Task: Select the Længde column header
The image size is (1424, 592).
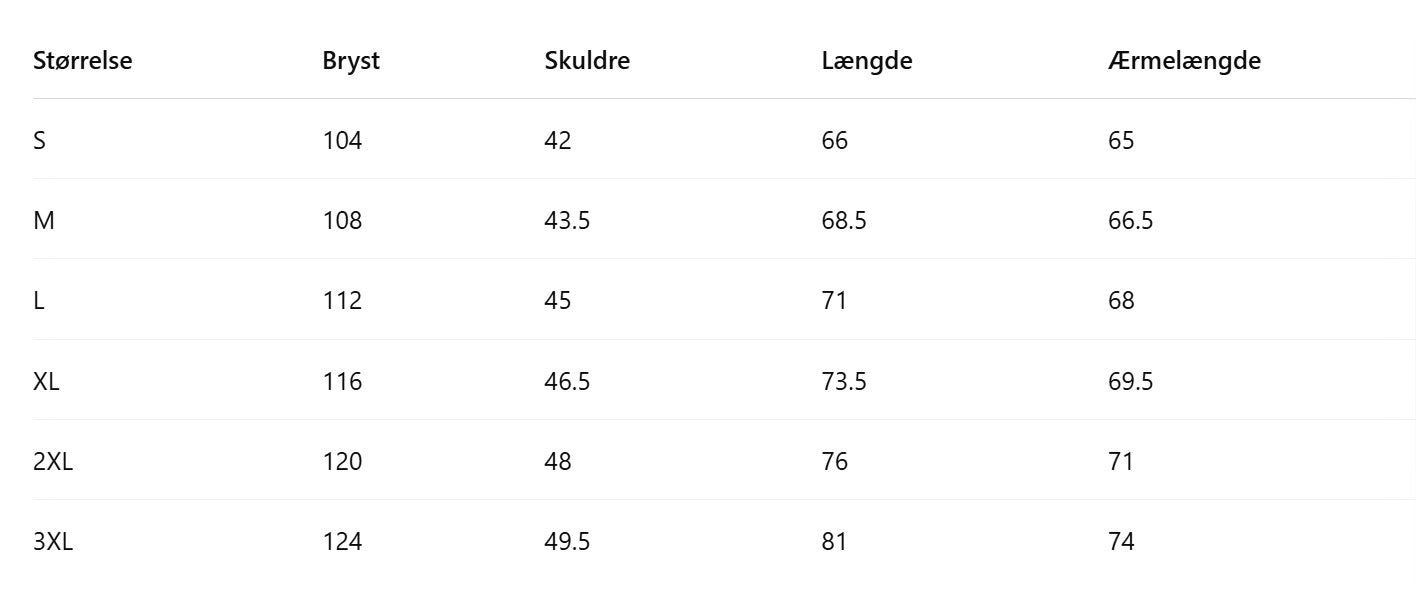Action: (867, 61)
